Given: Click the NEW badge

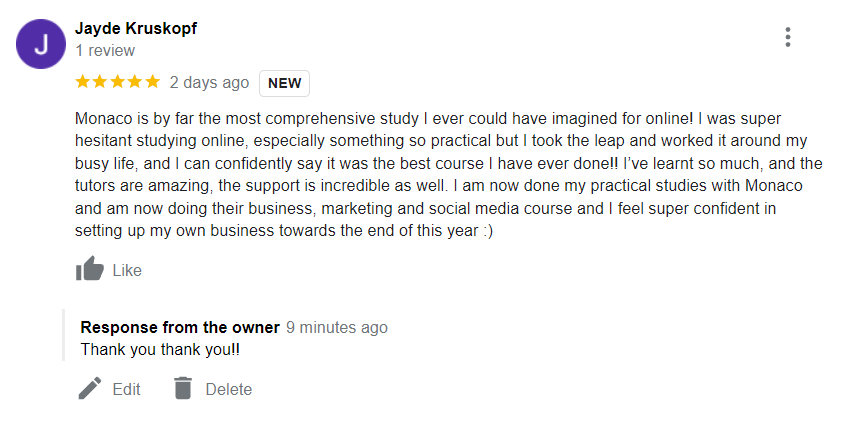Looking at the screenshot, I should [x=285, y=83].
